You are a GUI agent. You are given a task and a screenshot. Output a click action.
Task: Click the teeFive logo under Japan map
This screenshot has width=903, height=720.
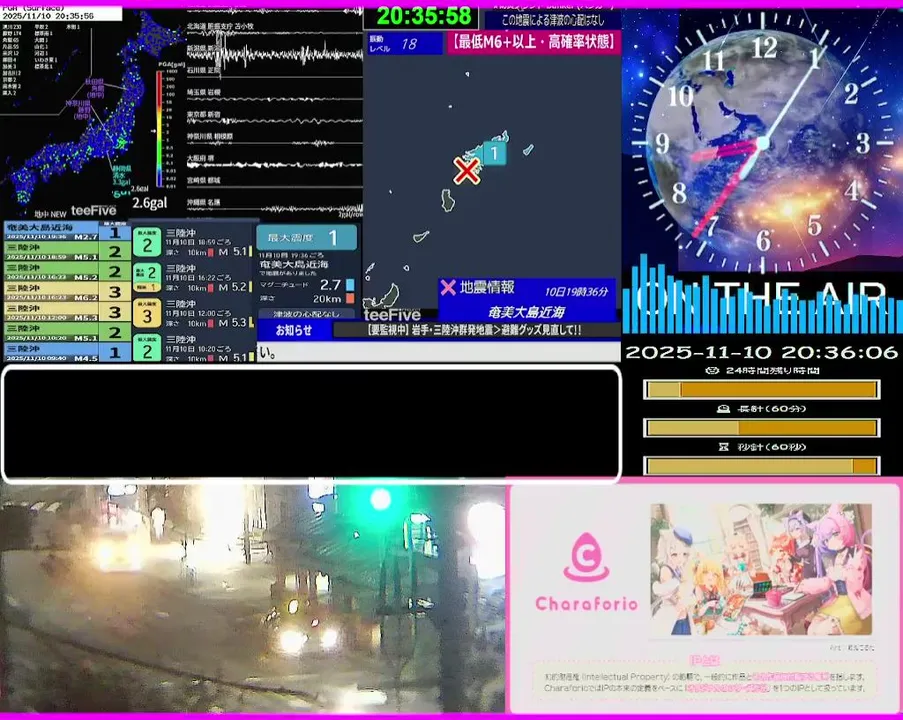click(93, 211)
